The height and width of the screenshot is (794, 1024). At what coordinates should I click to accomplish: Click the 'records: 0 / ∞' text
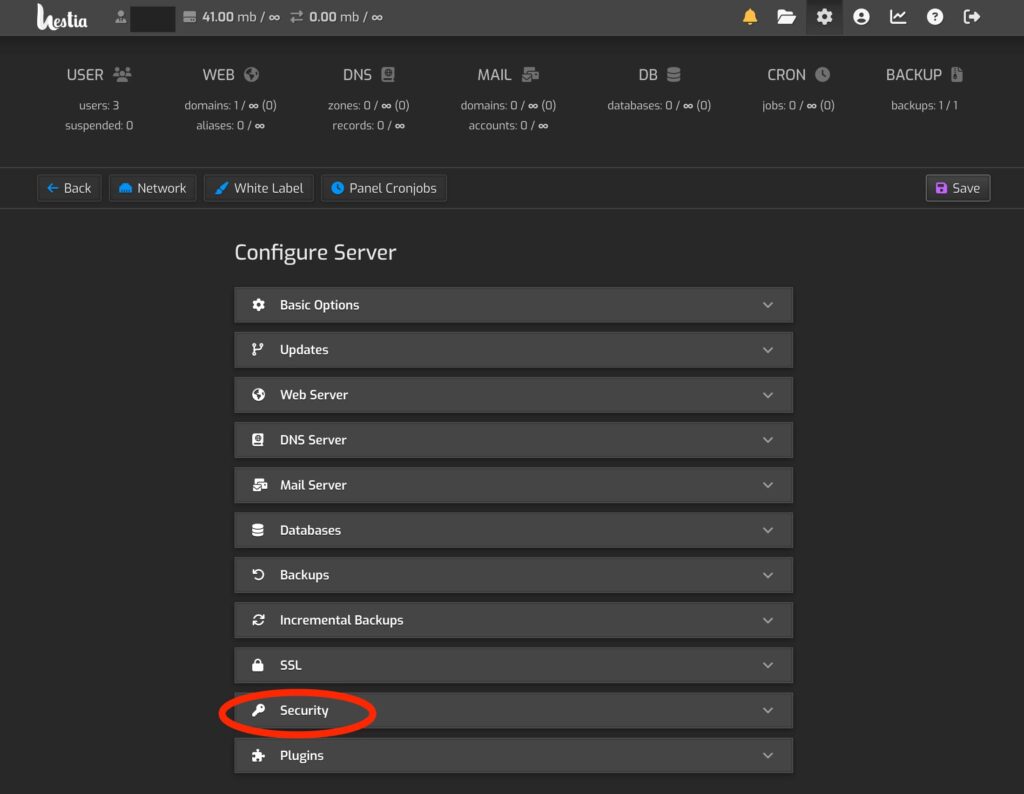pos(368,125)
